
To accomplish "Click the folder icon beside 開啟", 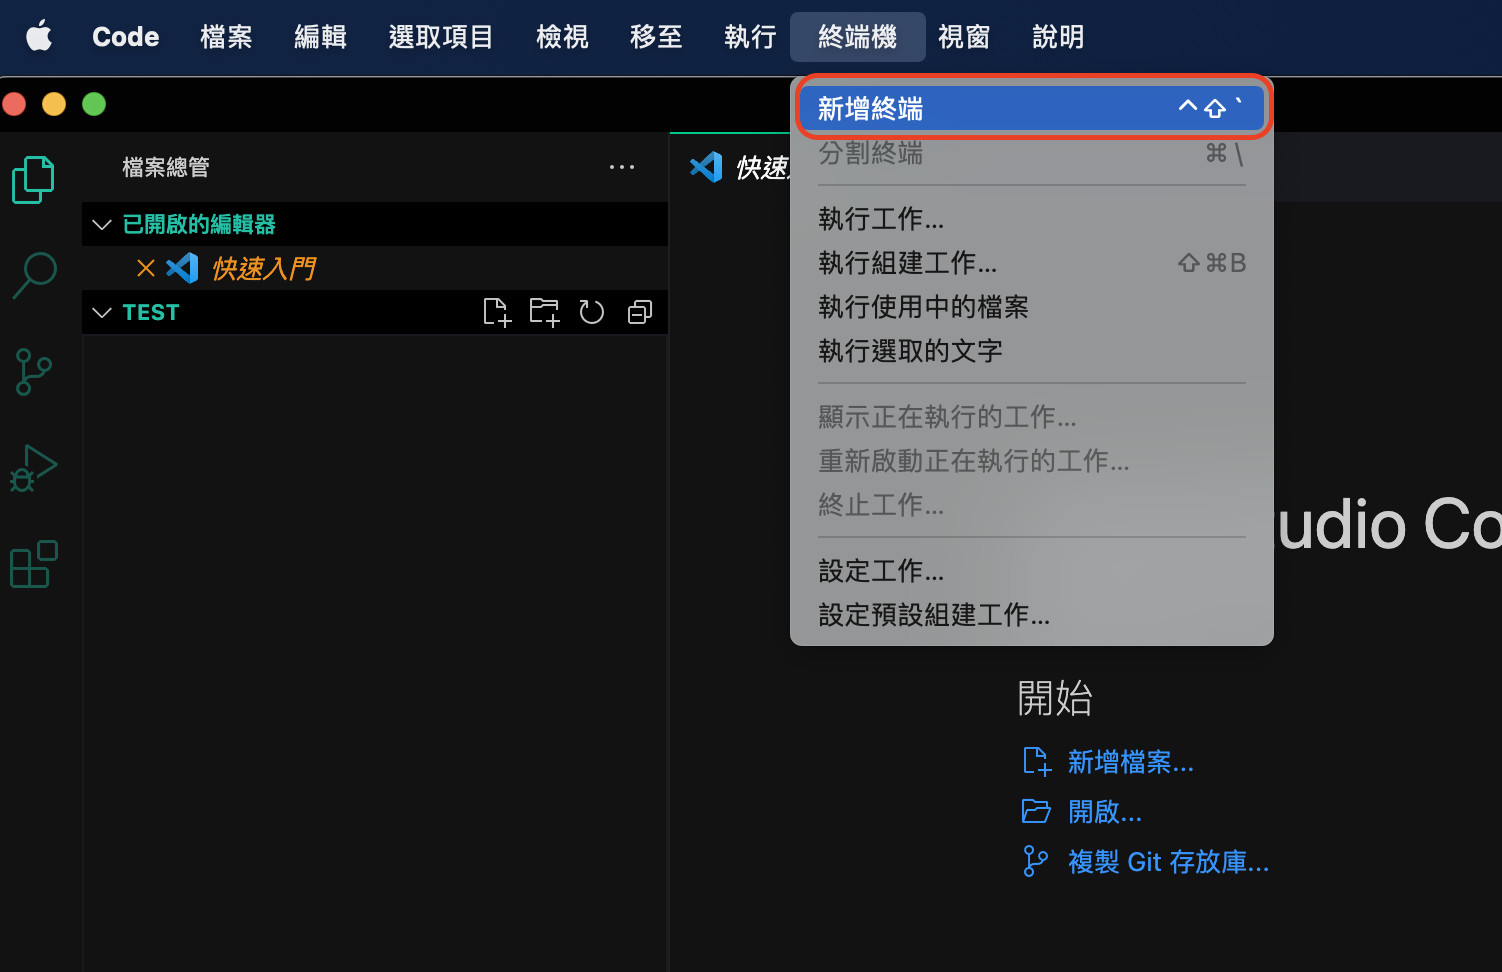I will tap(1037, 811).
